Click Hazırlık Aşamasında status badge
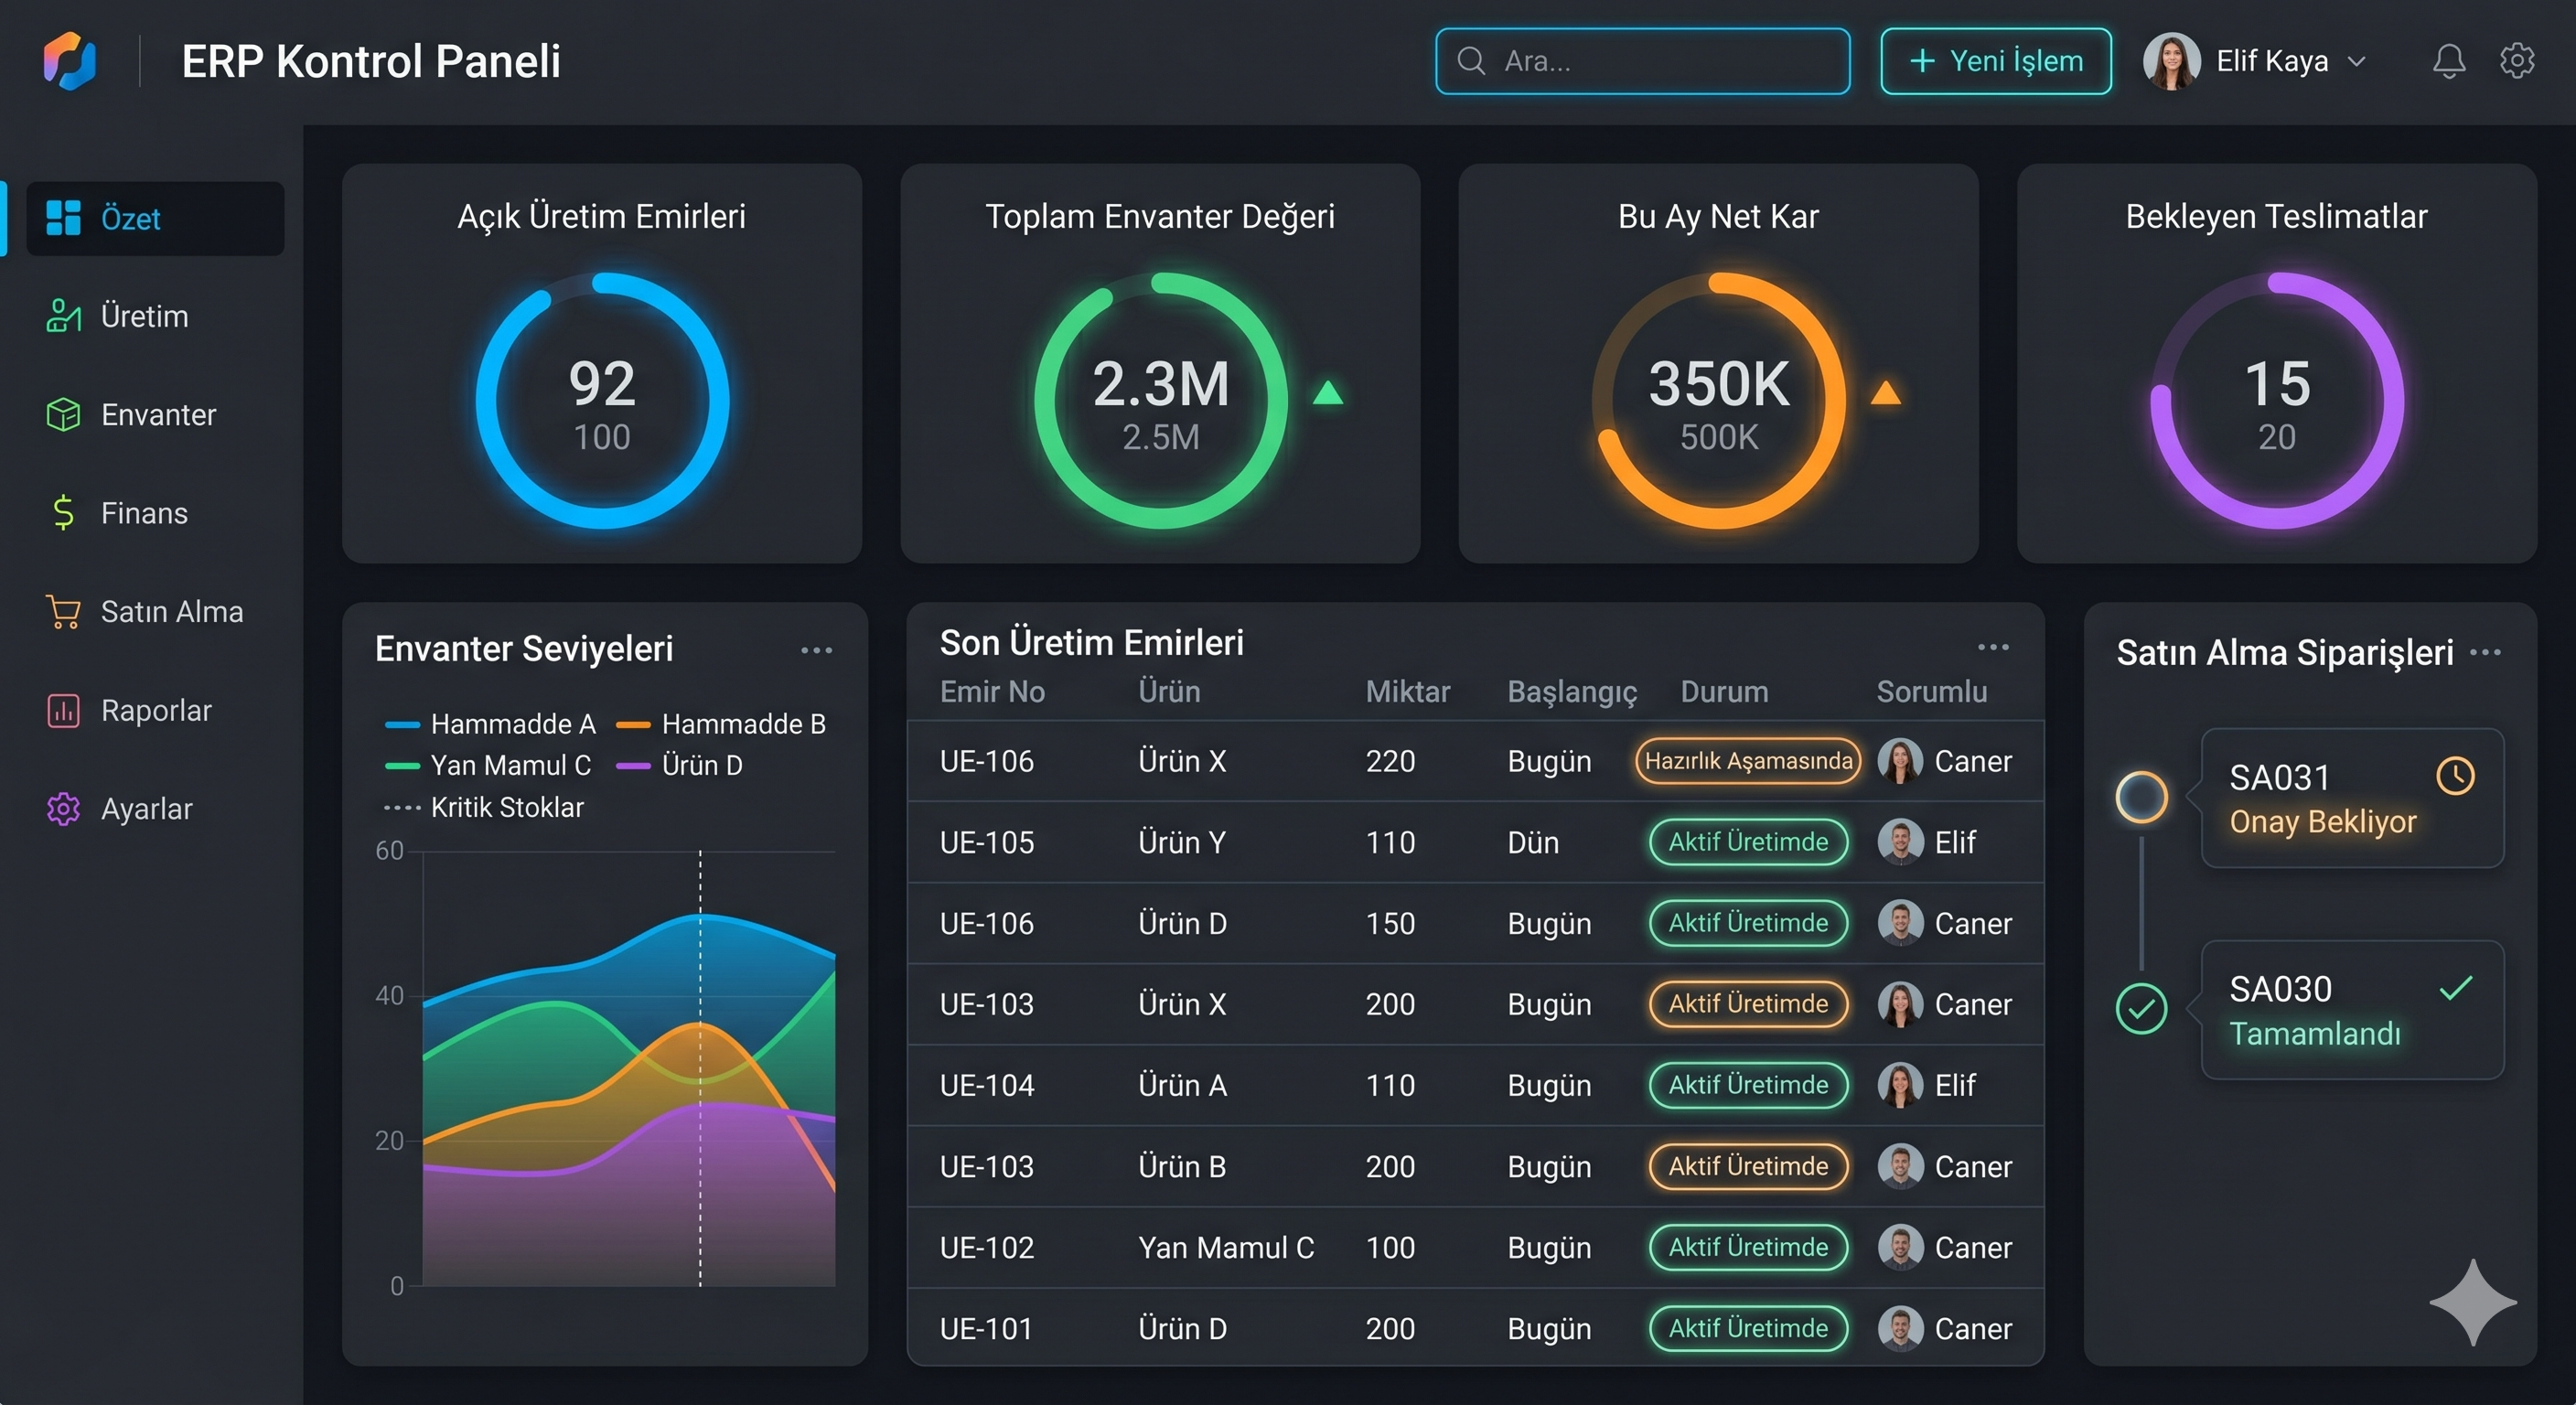 [1747, 761]
